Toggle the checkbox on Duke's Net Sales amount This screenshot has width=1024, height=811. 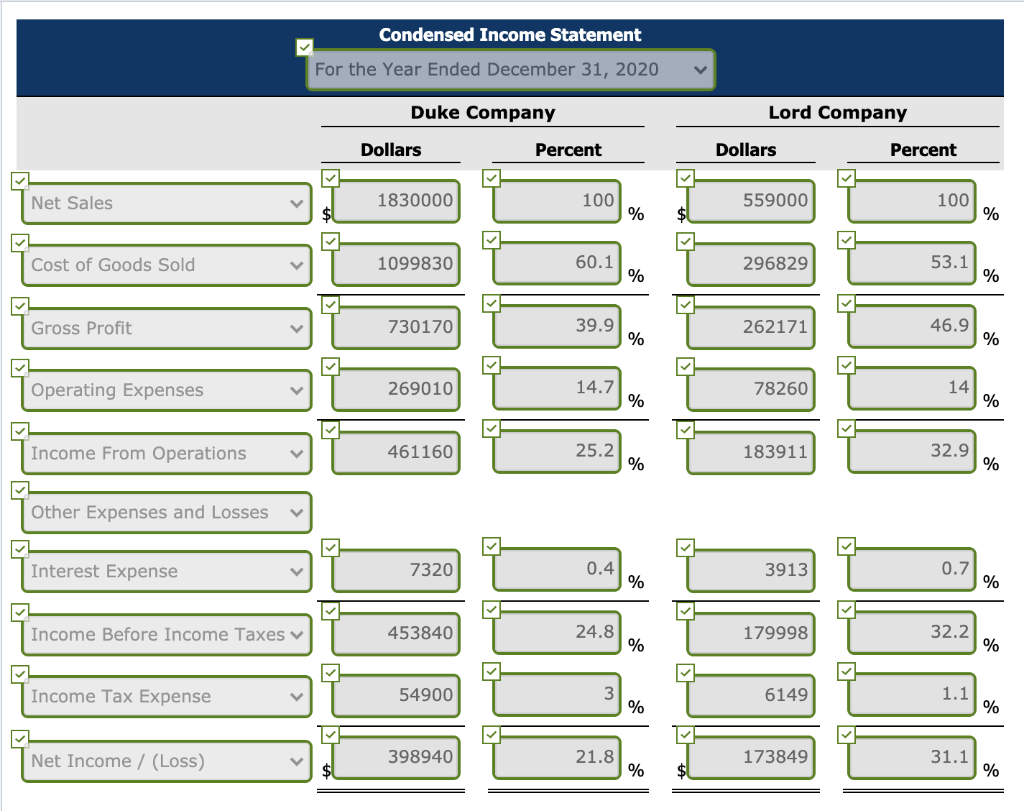pos(329,177)
